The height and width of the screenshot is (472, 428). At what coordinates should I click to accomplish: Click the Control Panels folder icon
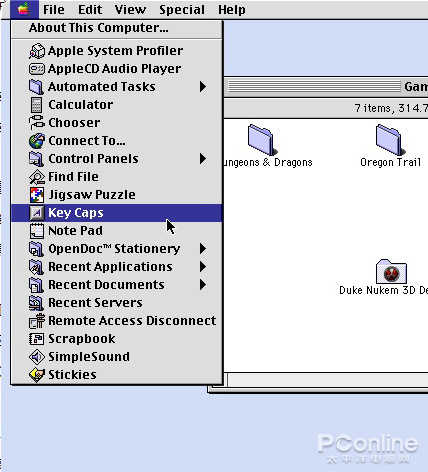pos(36,159)
